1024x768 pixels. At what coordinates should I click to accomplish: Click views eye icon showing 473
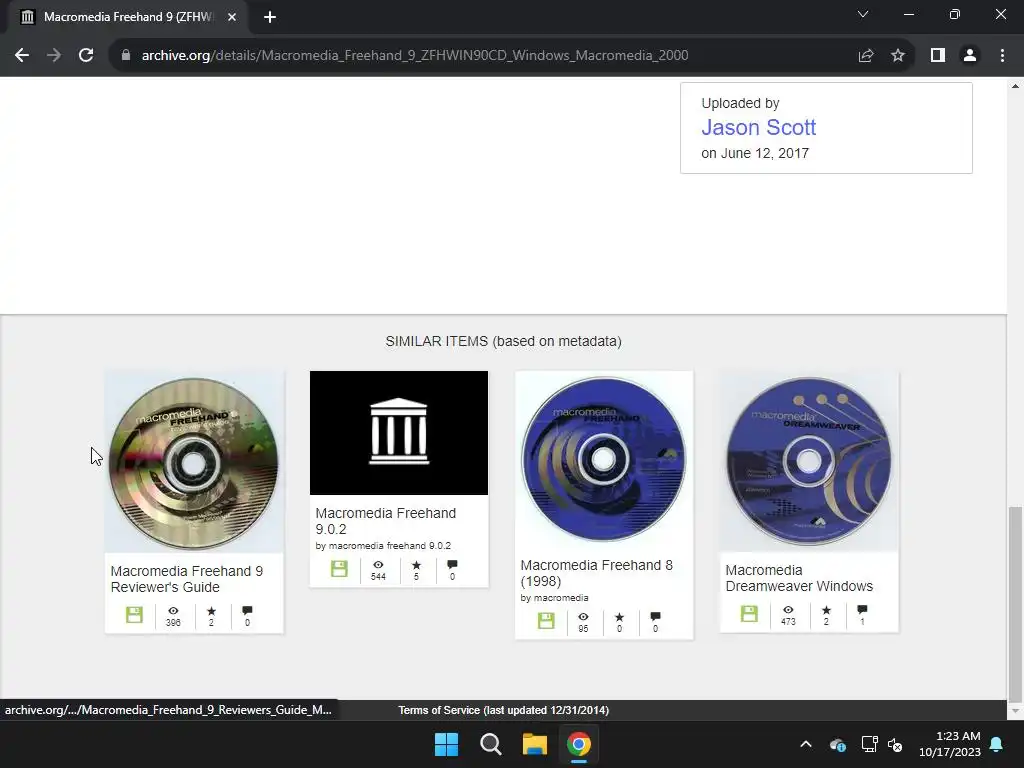coord(788,610)
